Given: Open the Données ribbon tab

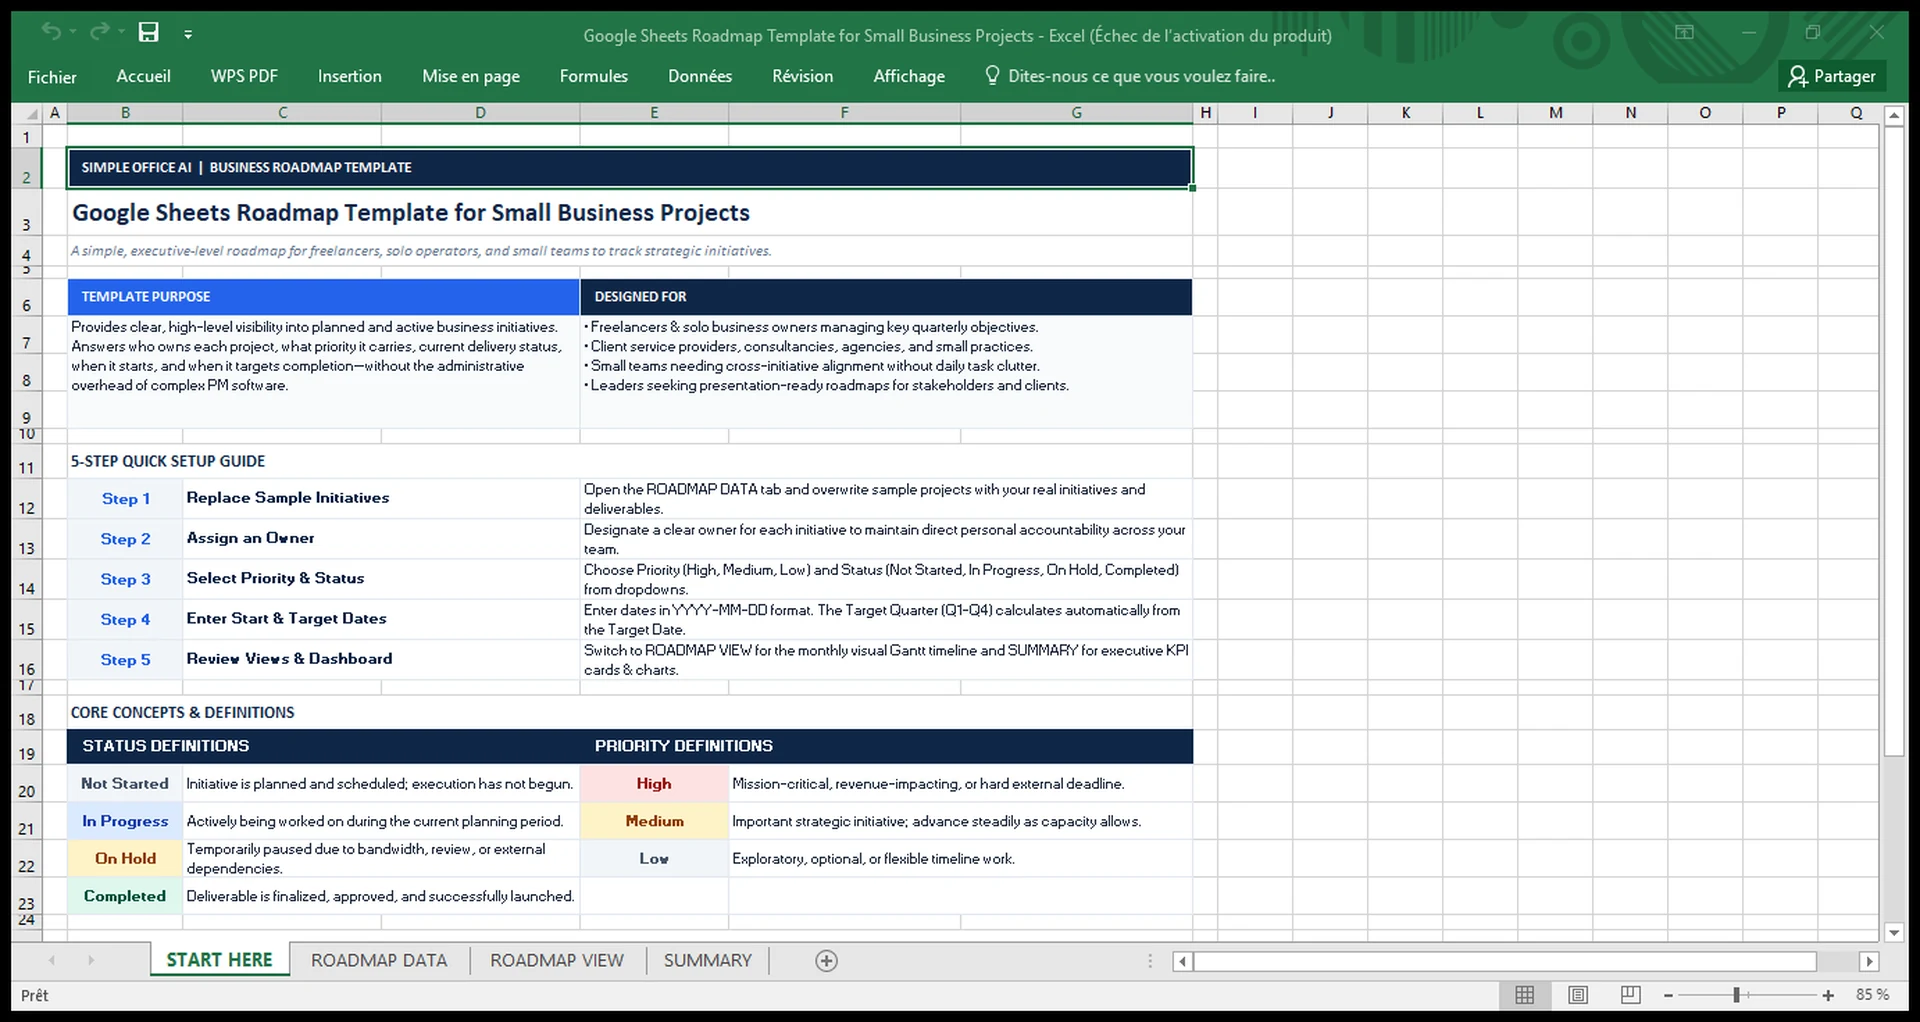Looking at the screenshot, I should click(699, 76).
